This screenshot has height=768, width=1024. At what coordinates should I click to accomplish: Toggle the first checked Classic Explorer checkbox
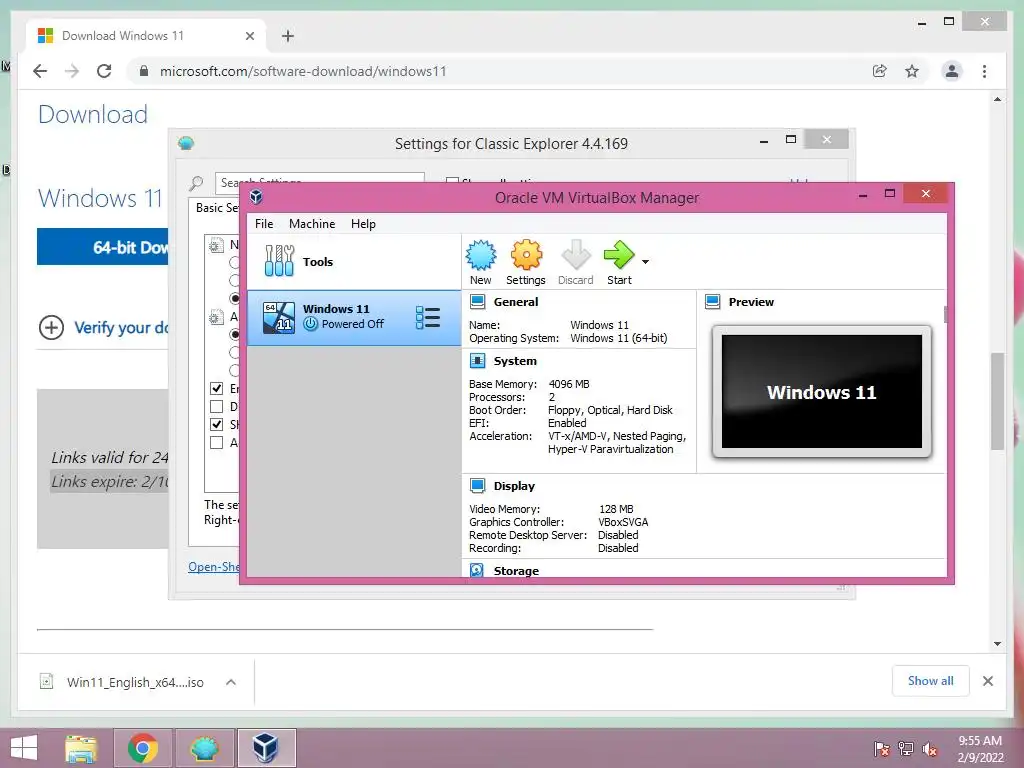click(x=217, y=389)
